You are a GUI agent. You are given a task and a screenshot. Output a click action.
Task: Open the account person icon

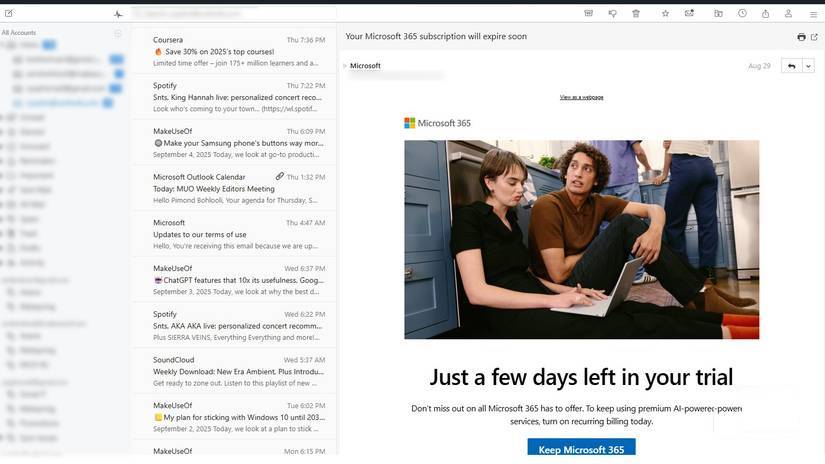[788, 14]
